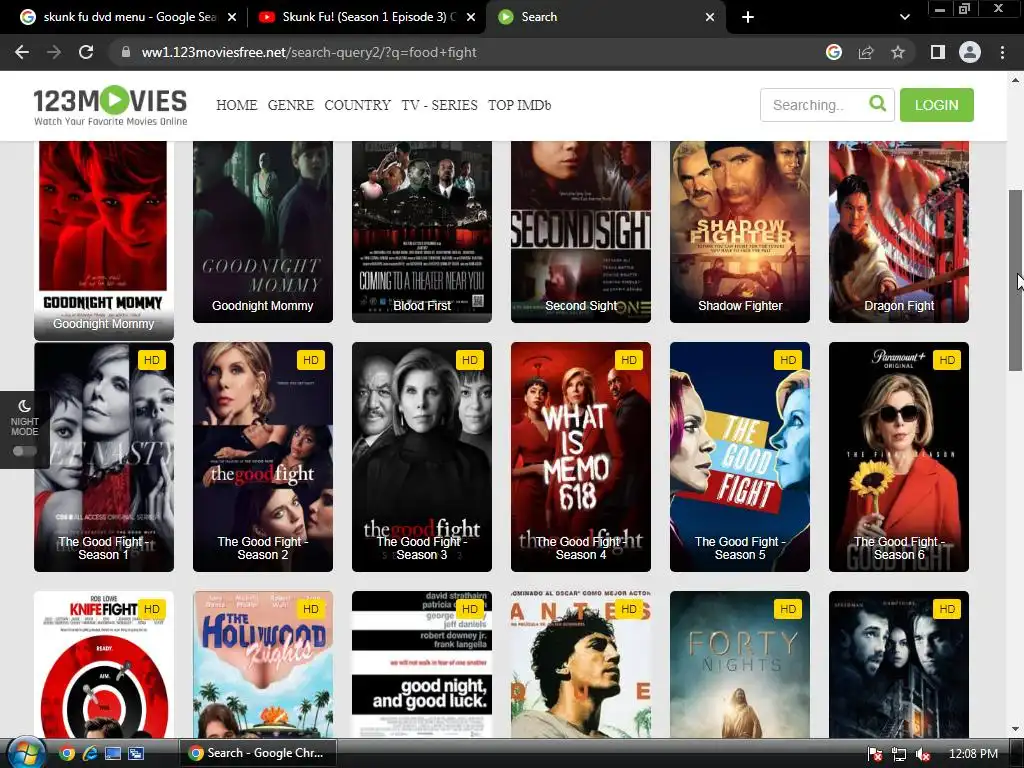
Task: Open the red Goodnight Mommy poster
Action: [x=104, y=239]
